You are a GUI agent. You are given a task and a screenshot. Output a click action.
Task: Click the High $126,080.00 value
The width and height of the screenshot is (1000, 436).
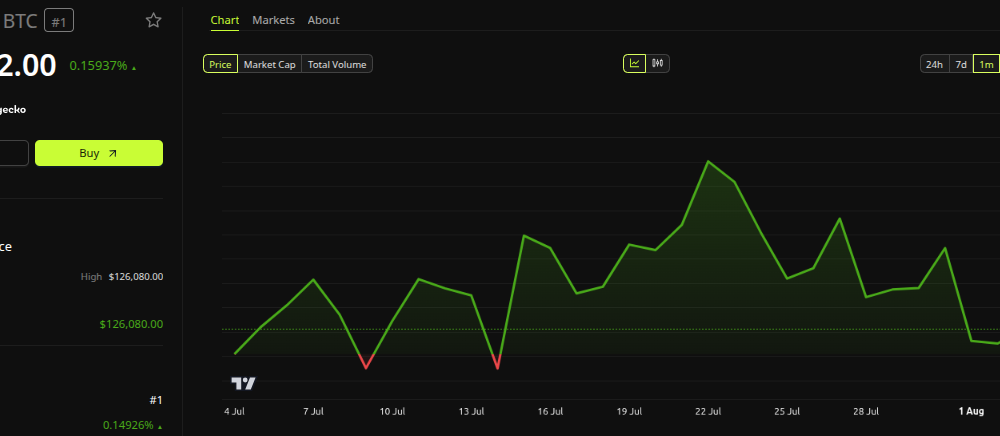[136, 277]
